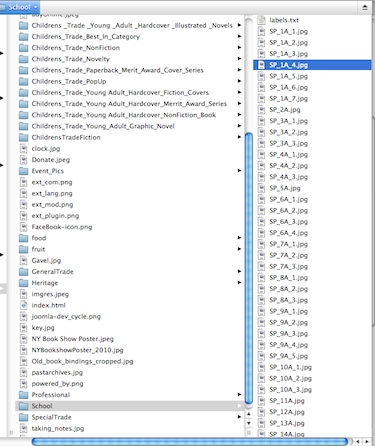The height and width of the screenshot is (446, 375).
Task: Select the highlighted file SP_1A_4.jpg
Action: click(x=312, y=65)
